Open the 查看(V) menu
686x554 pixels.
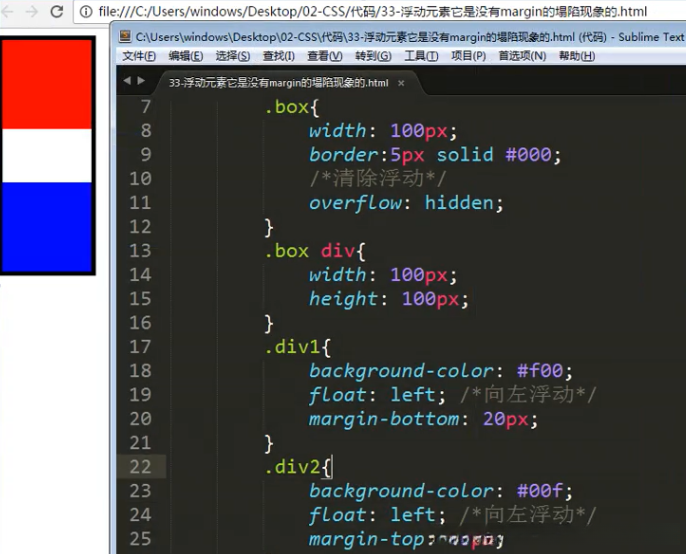325,56
